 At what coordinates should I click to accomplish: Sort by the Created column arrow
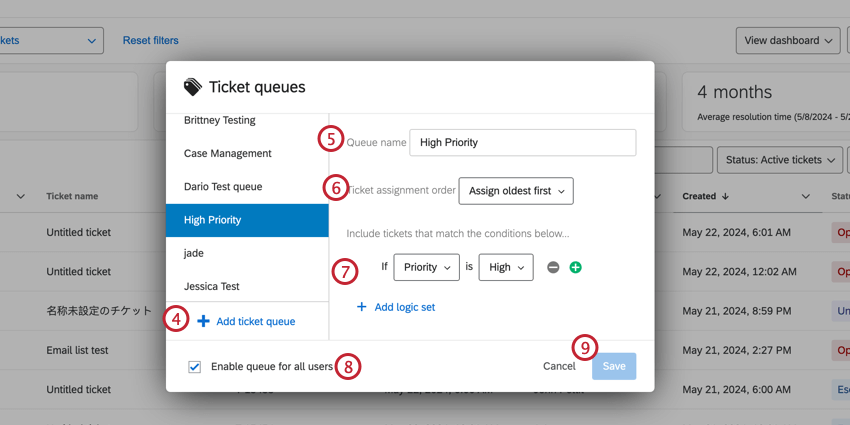(x=725, y=197)
